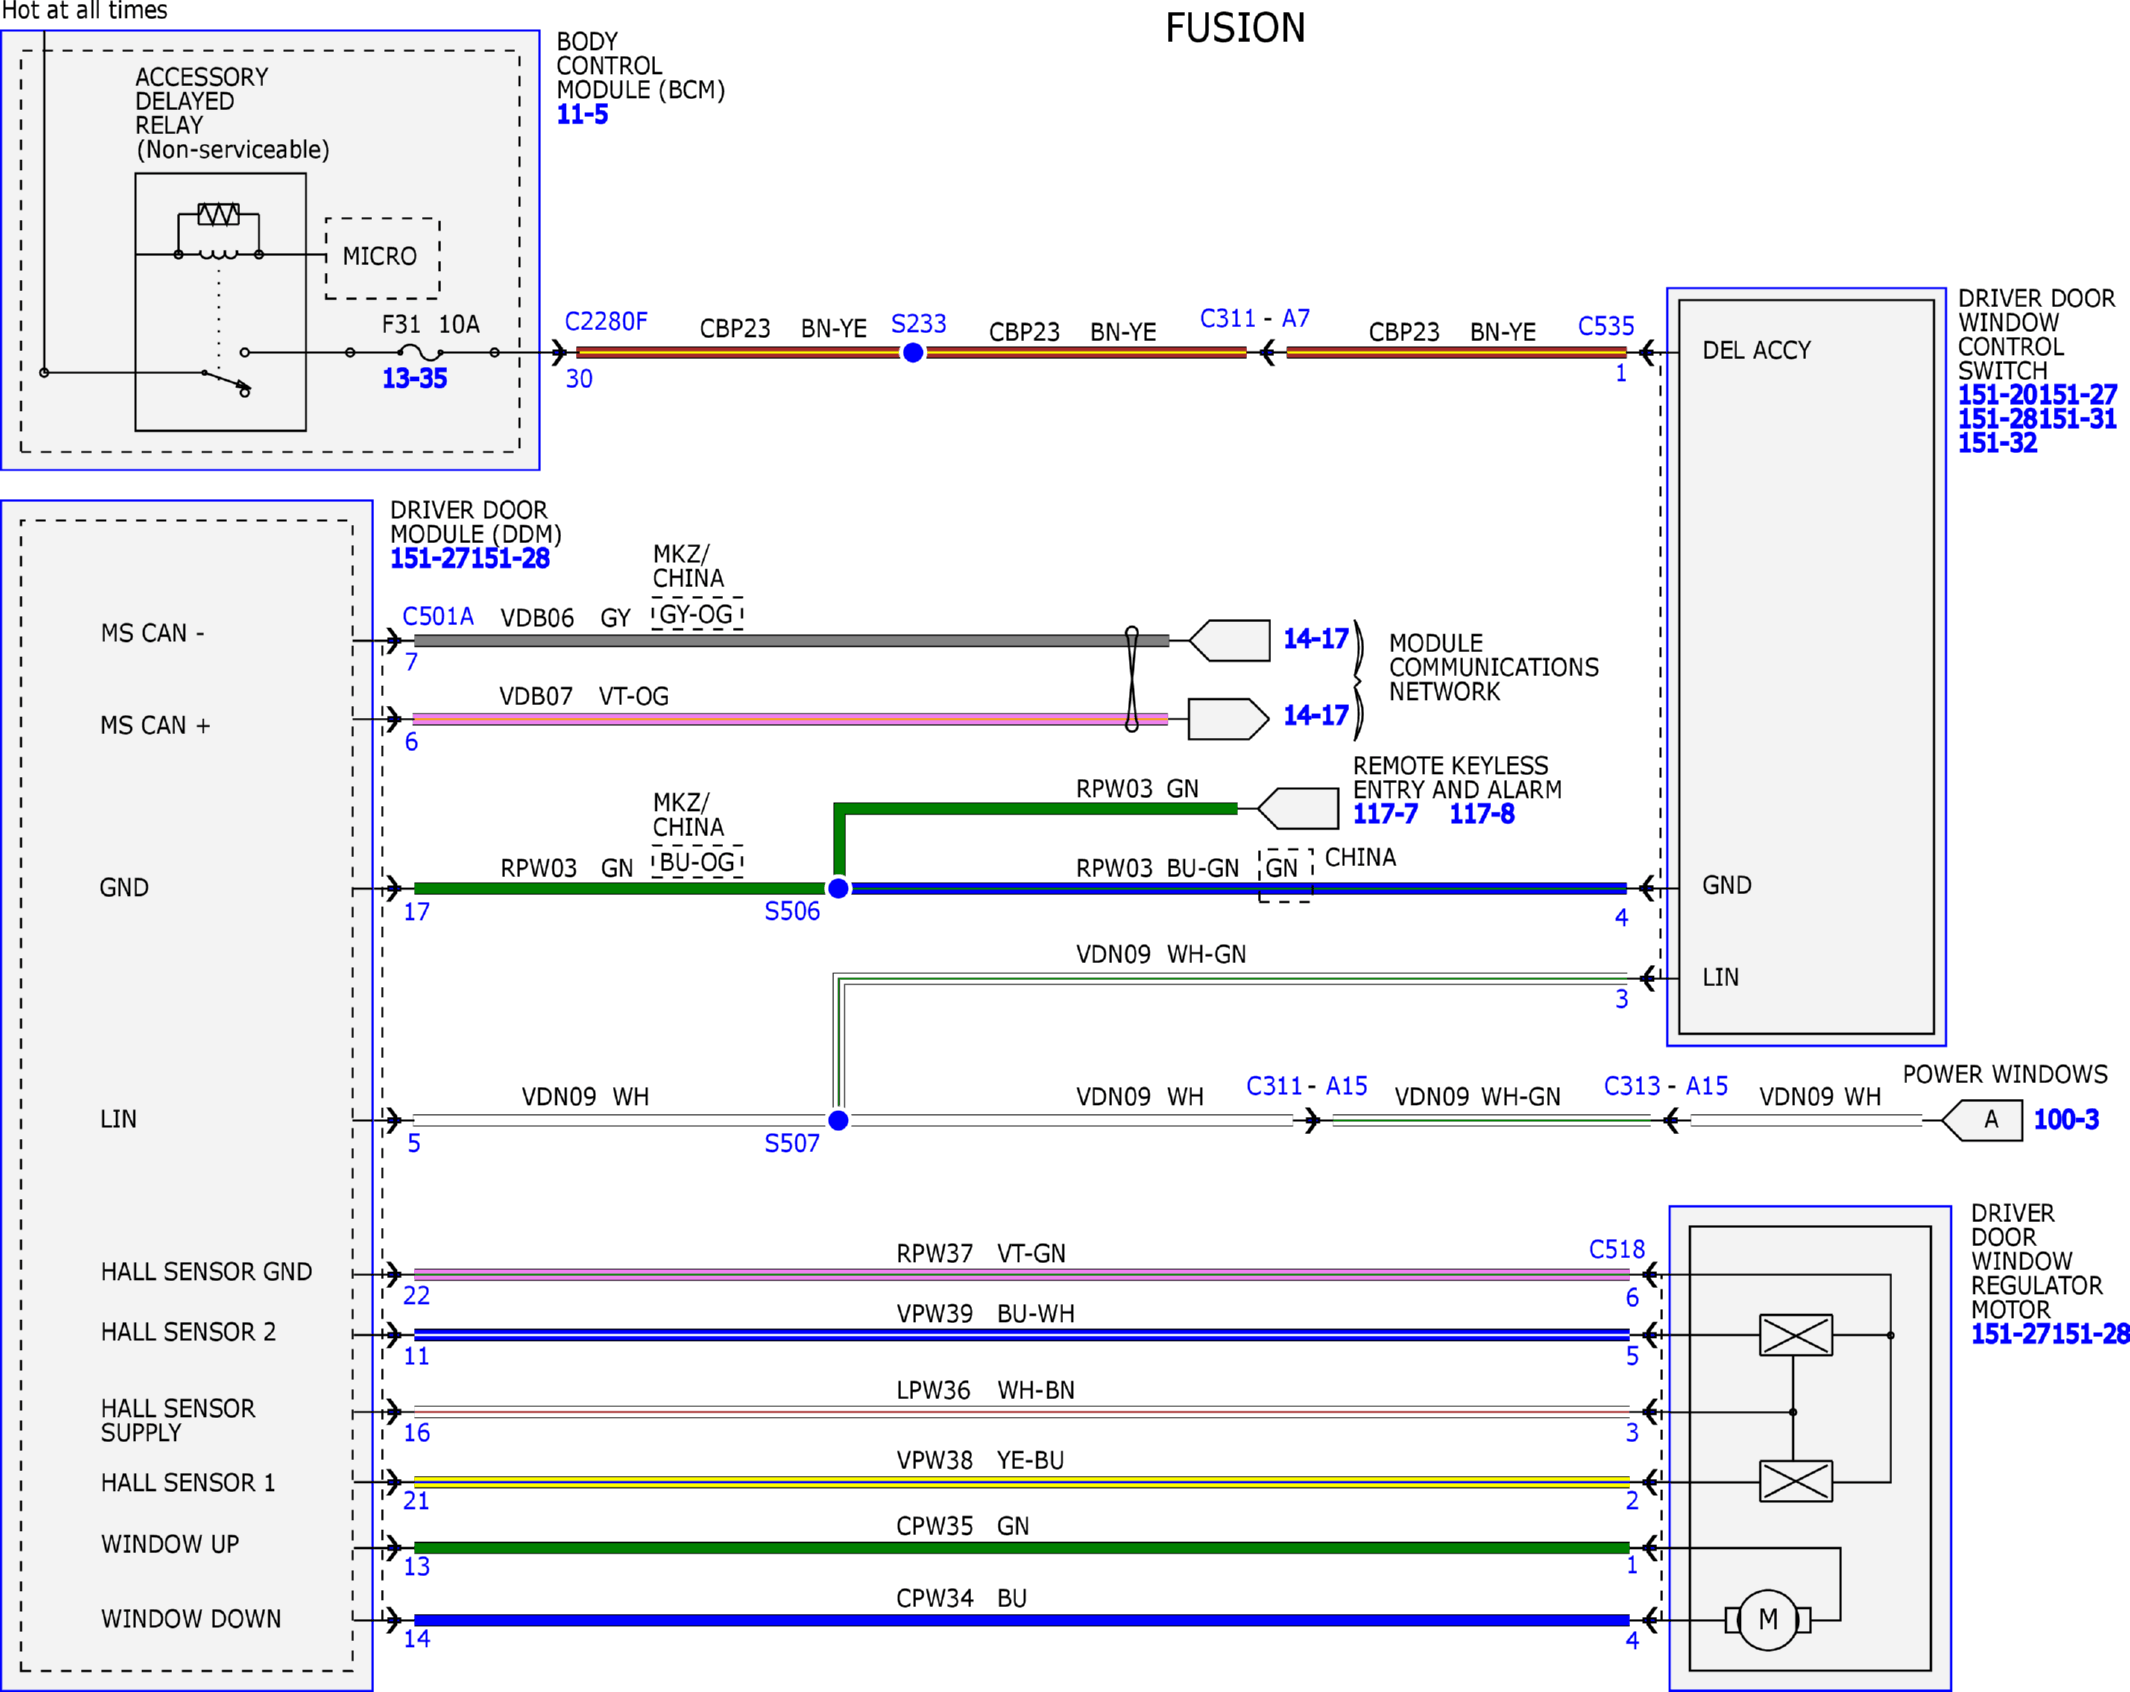The height and width of the screenshot is (1692, 2130).
Task: Click the twisted pair symbol on CAN wires
Action: [1132, 679]
